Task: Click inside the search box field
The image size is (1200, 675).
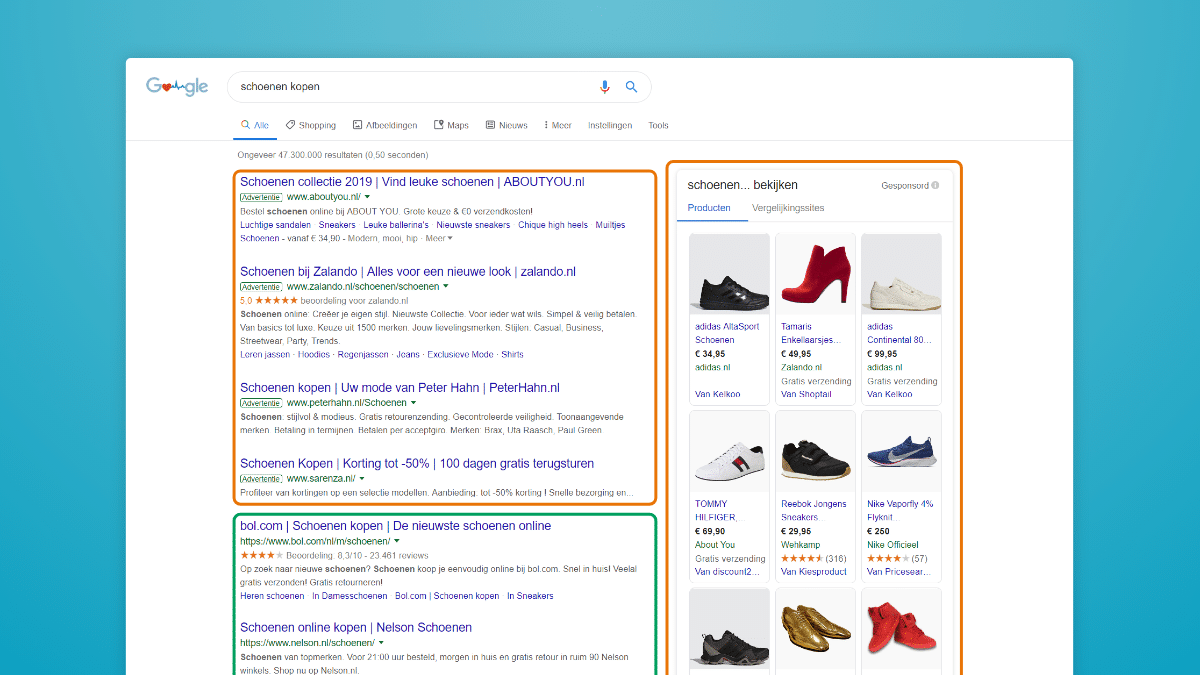Action: click(410, 87)
